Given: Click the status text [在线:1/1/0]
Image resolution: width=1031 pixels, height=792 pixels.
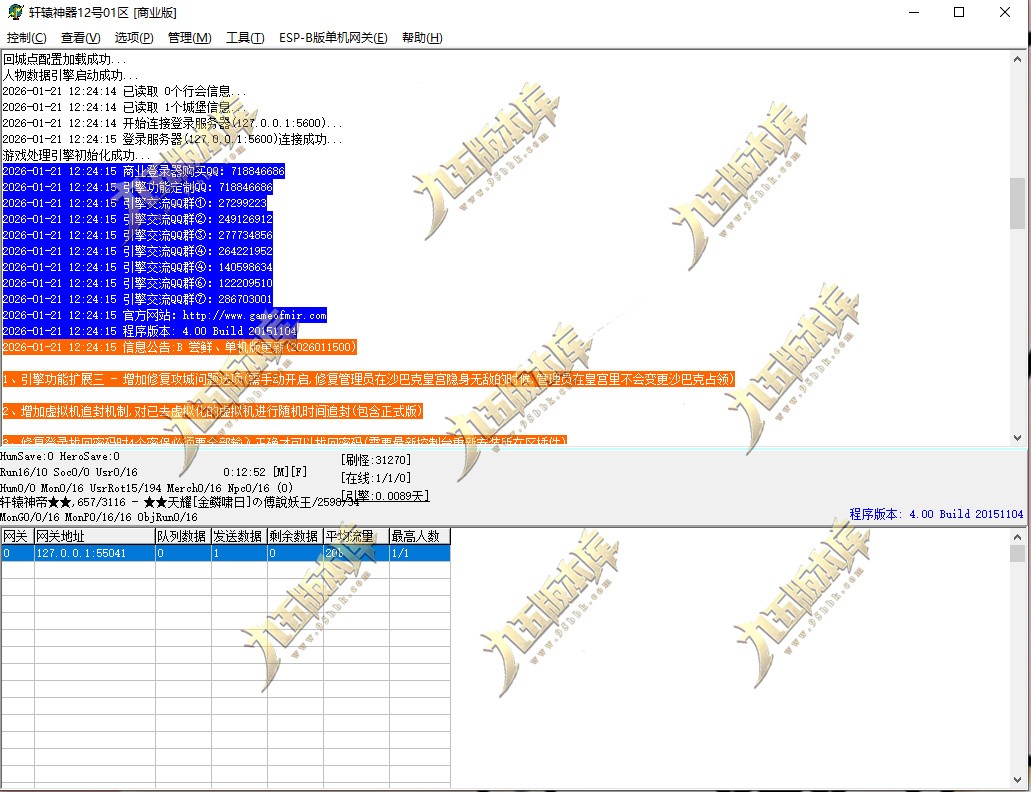Looking at the screenshot, I should coord(375,478).
